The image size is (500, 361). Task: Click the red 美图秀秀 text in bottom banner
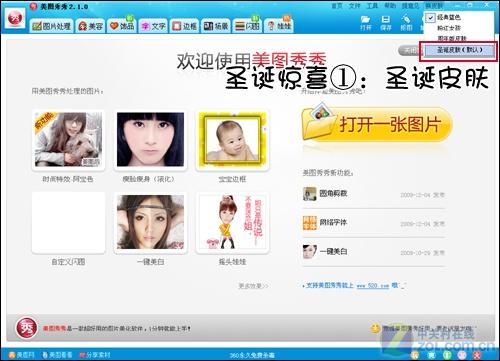tap(54, 329)
